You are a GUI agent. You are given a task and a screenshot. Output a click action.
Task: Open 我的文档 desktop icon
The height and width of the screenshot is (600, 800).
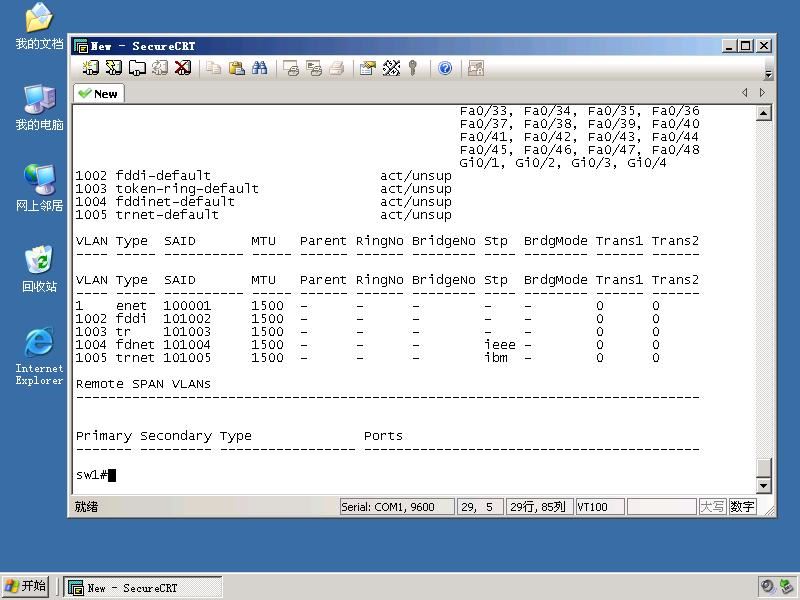(39, 27)
